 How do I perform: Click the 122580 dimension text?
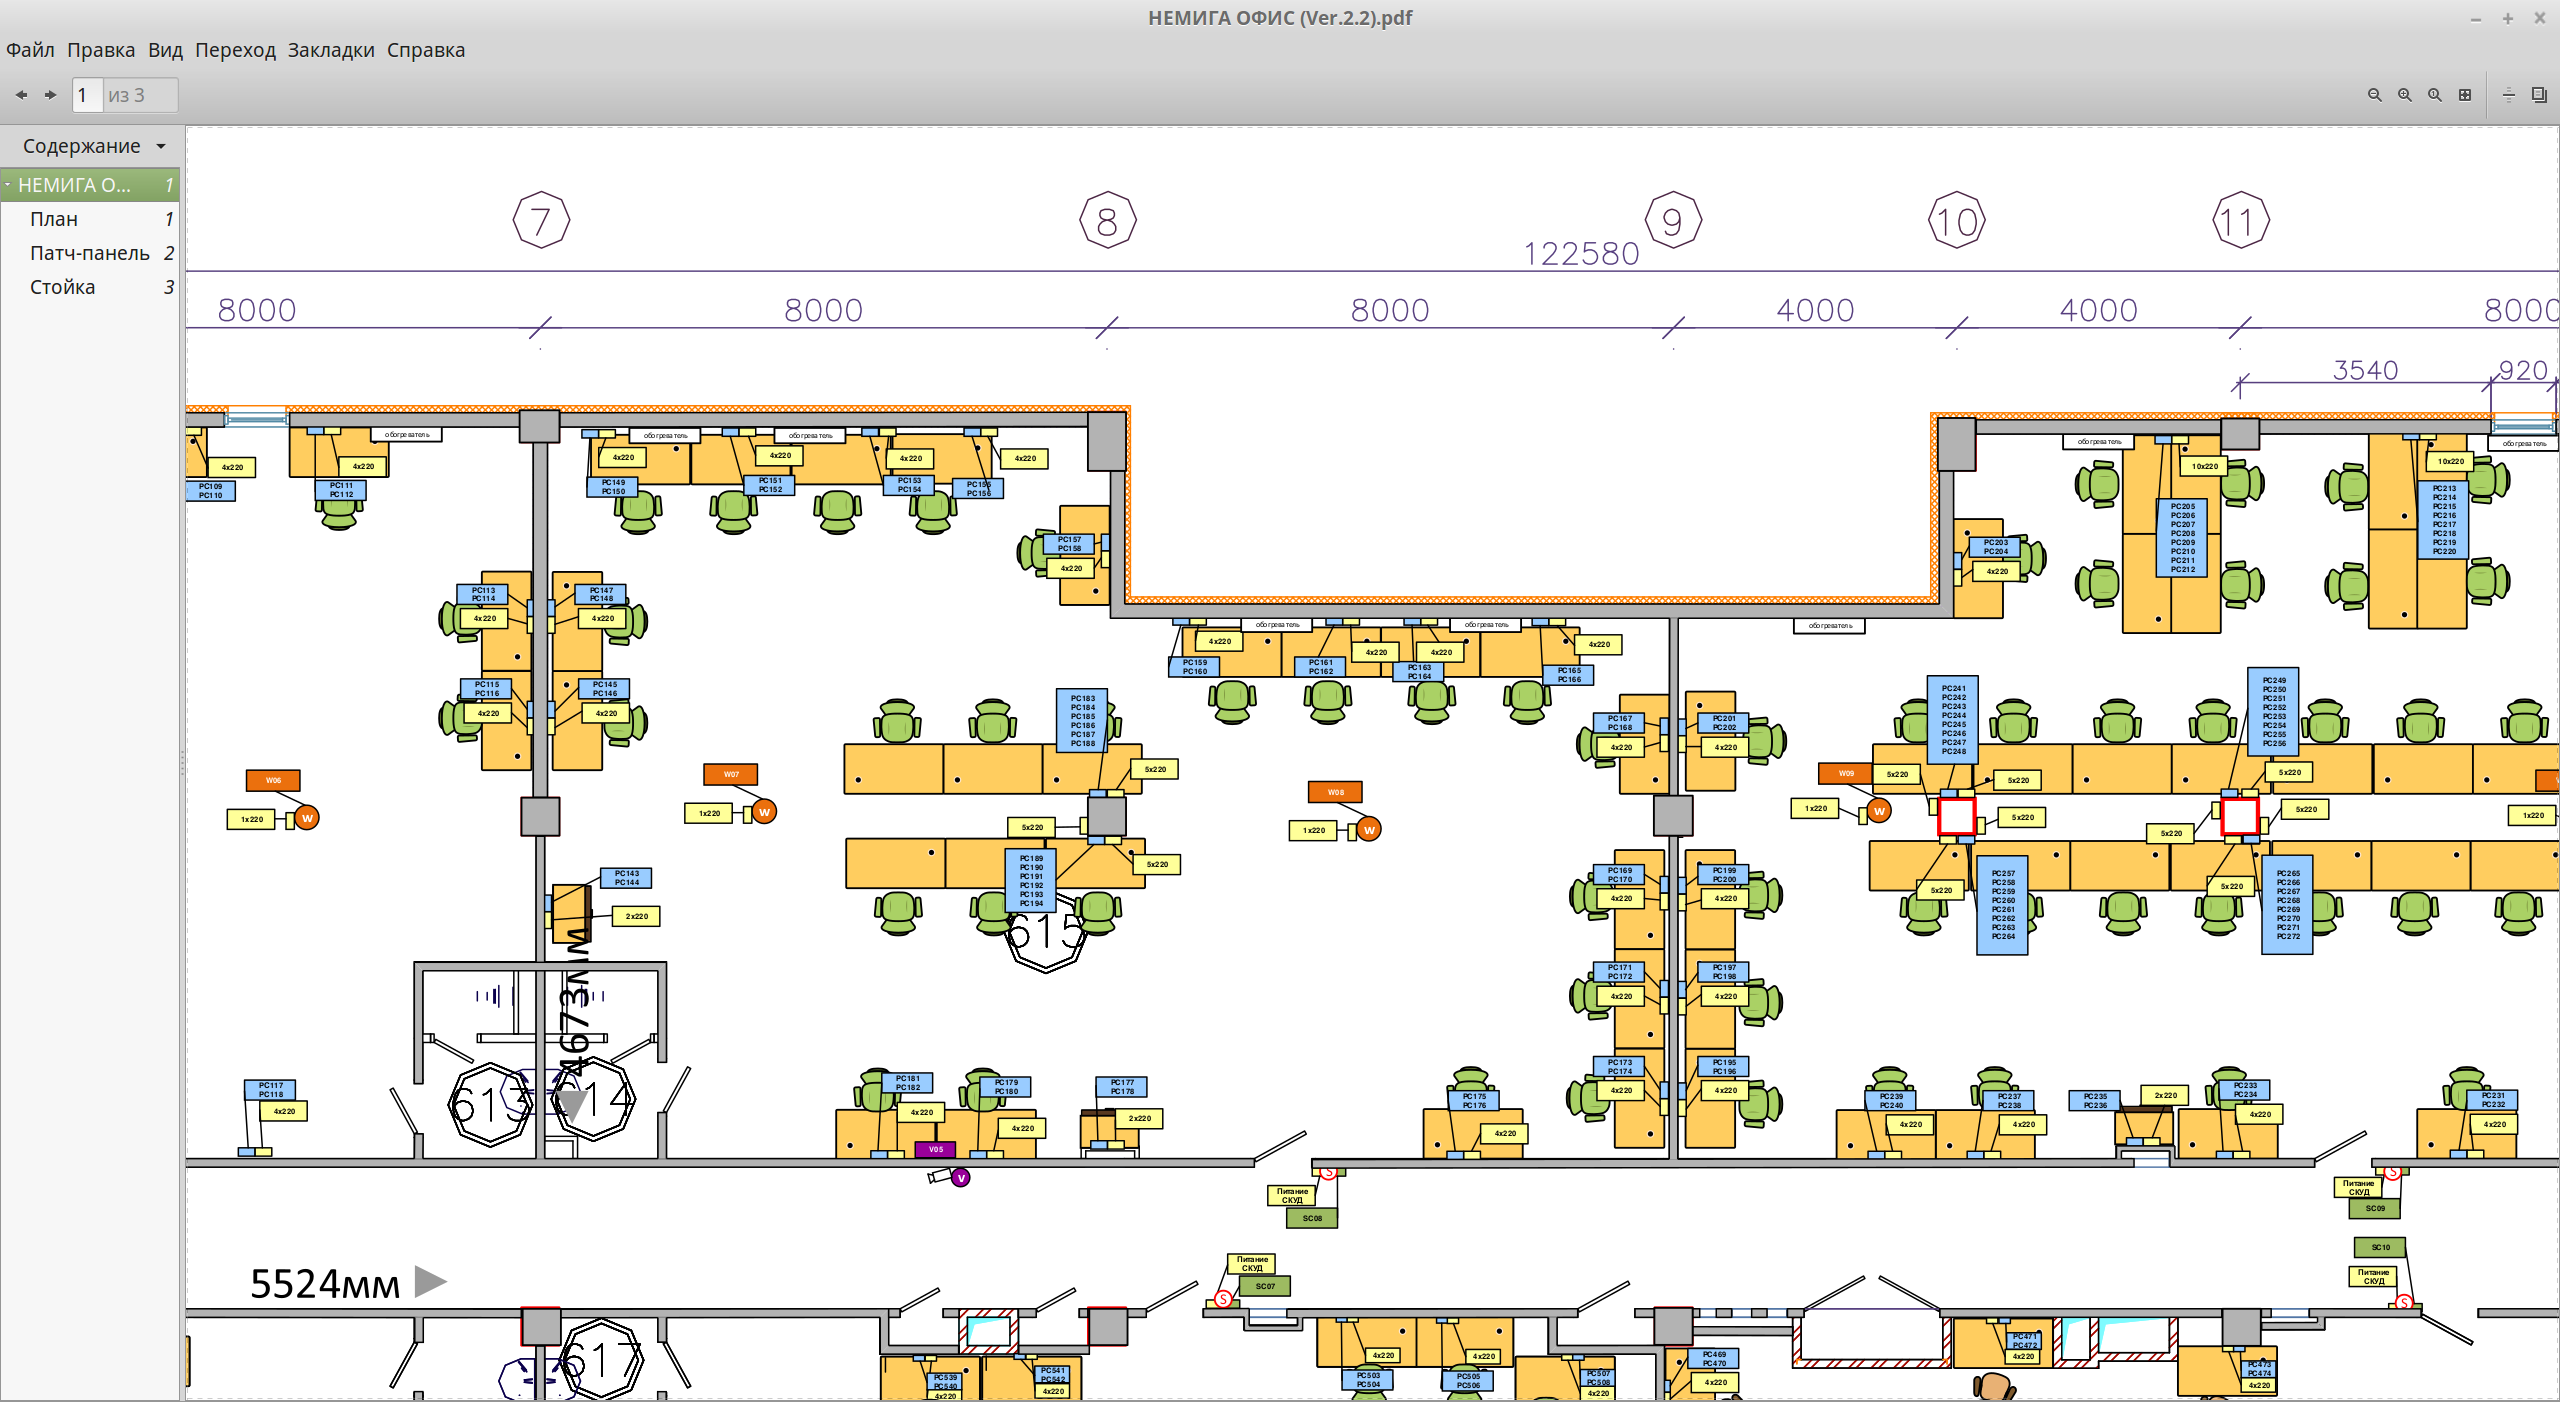pos(1581,254)
